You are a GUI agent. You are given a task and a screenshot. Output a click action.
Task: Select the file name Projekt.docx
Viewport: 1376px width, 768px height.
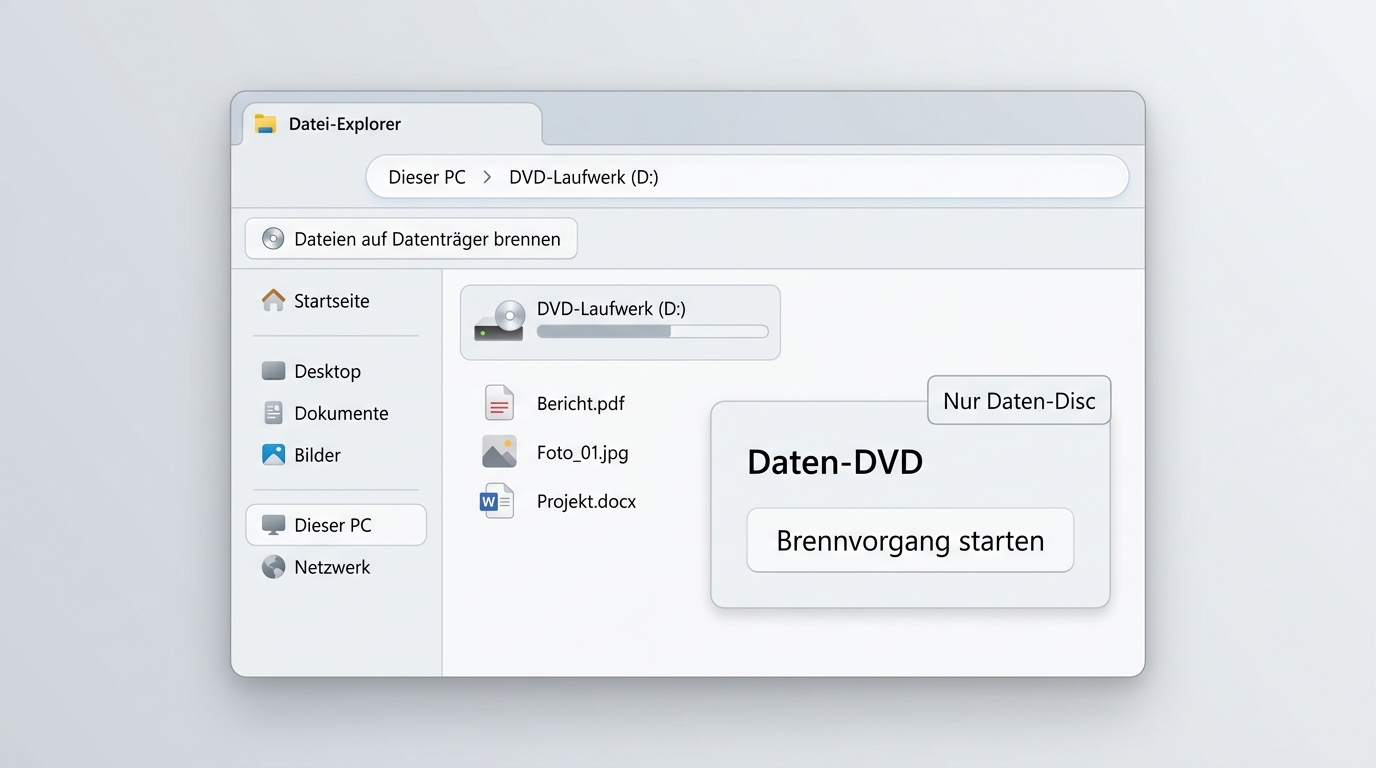(x=586, y=501)
